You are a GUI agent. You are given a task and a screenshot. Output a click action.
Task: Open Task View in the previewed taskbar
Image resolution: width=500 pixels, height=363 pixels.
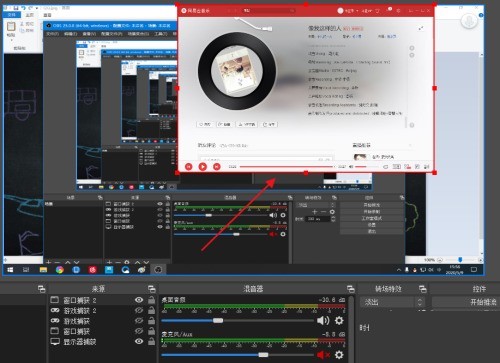click(26, 270)
